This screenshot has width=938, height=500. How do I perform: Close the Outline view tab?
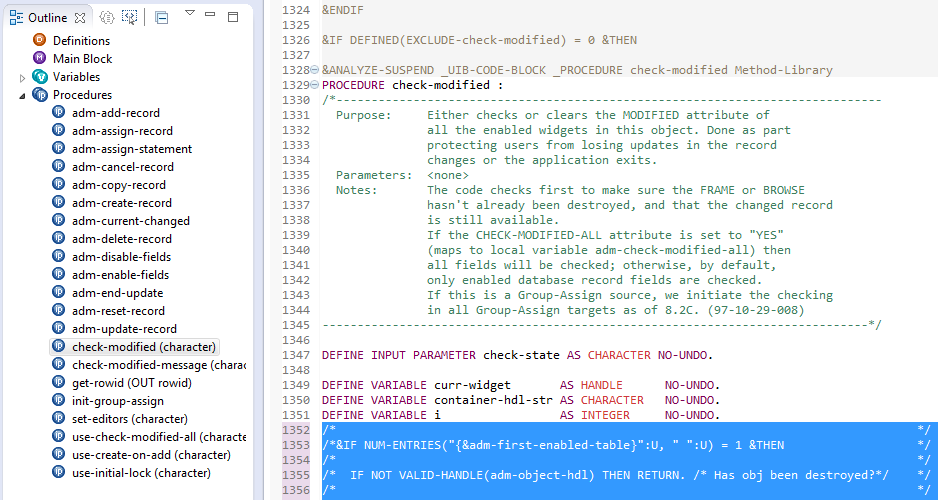point(80,18)
